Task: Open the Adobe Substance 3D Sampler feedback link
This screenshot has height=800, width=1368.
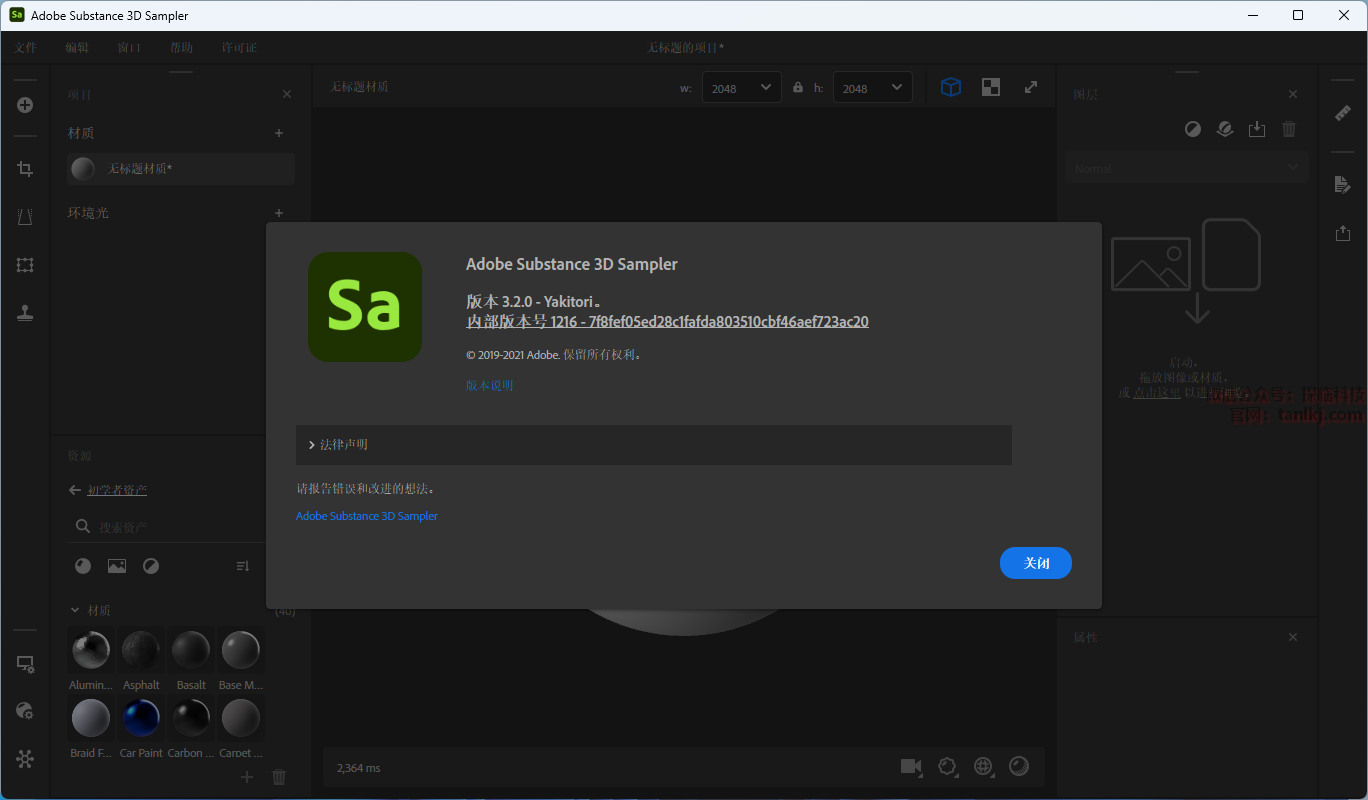Action: 367,516
